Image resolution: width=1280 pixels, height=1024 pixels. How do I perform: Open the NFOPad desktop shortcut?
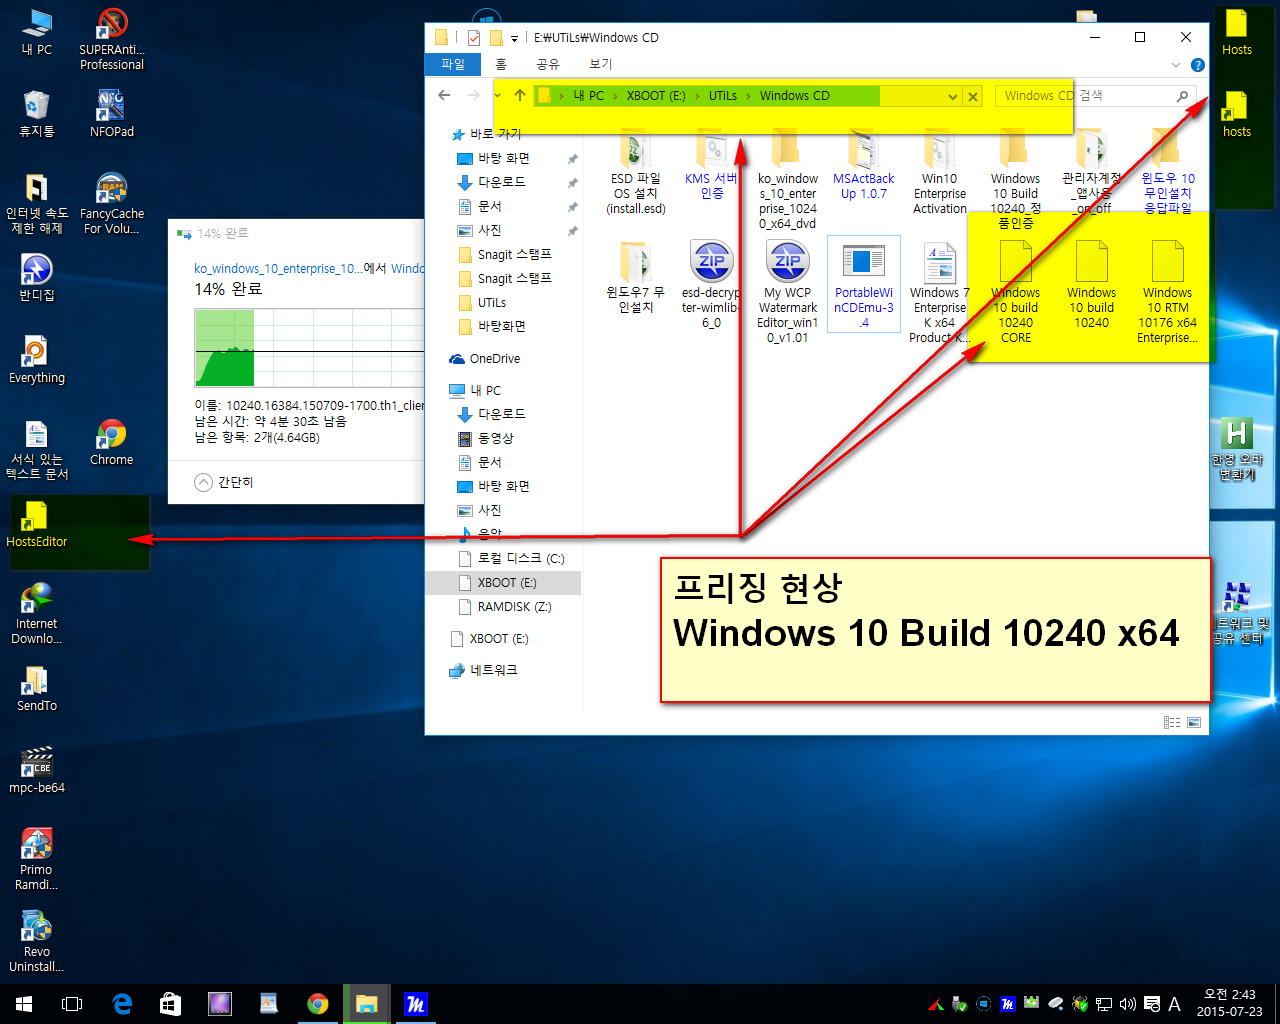pyautogui.click(x=112, y=113)
